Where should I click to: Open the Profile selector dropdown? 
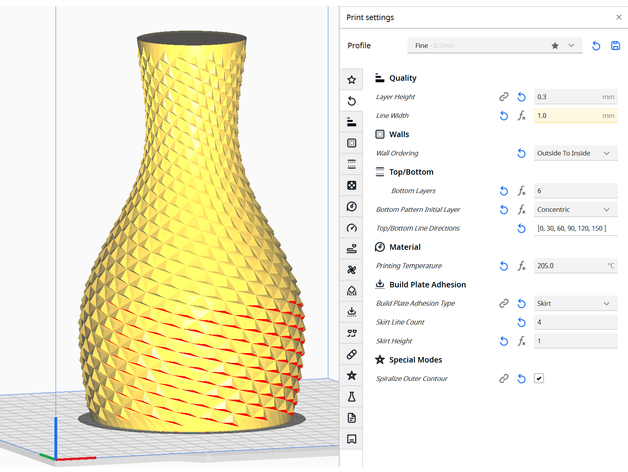495,46
